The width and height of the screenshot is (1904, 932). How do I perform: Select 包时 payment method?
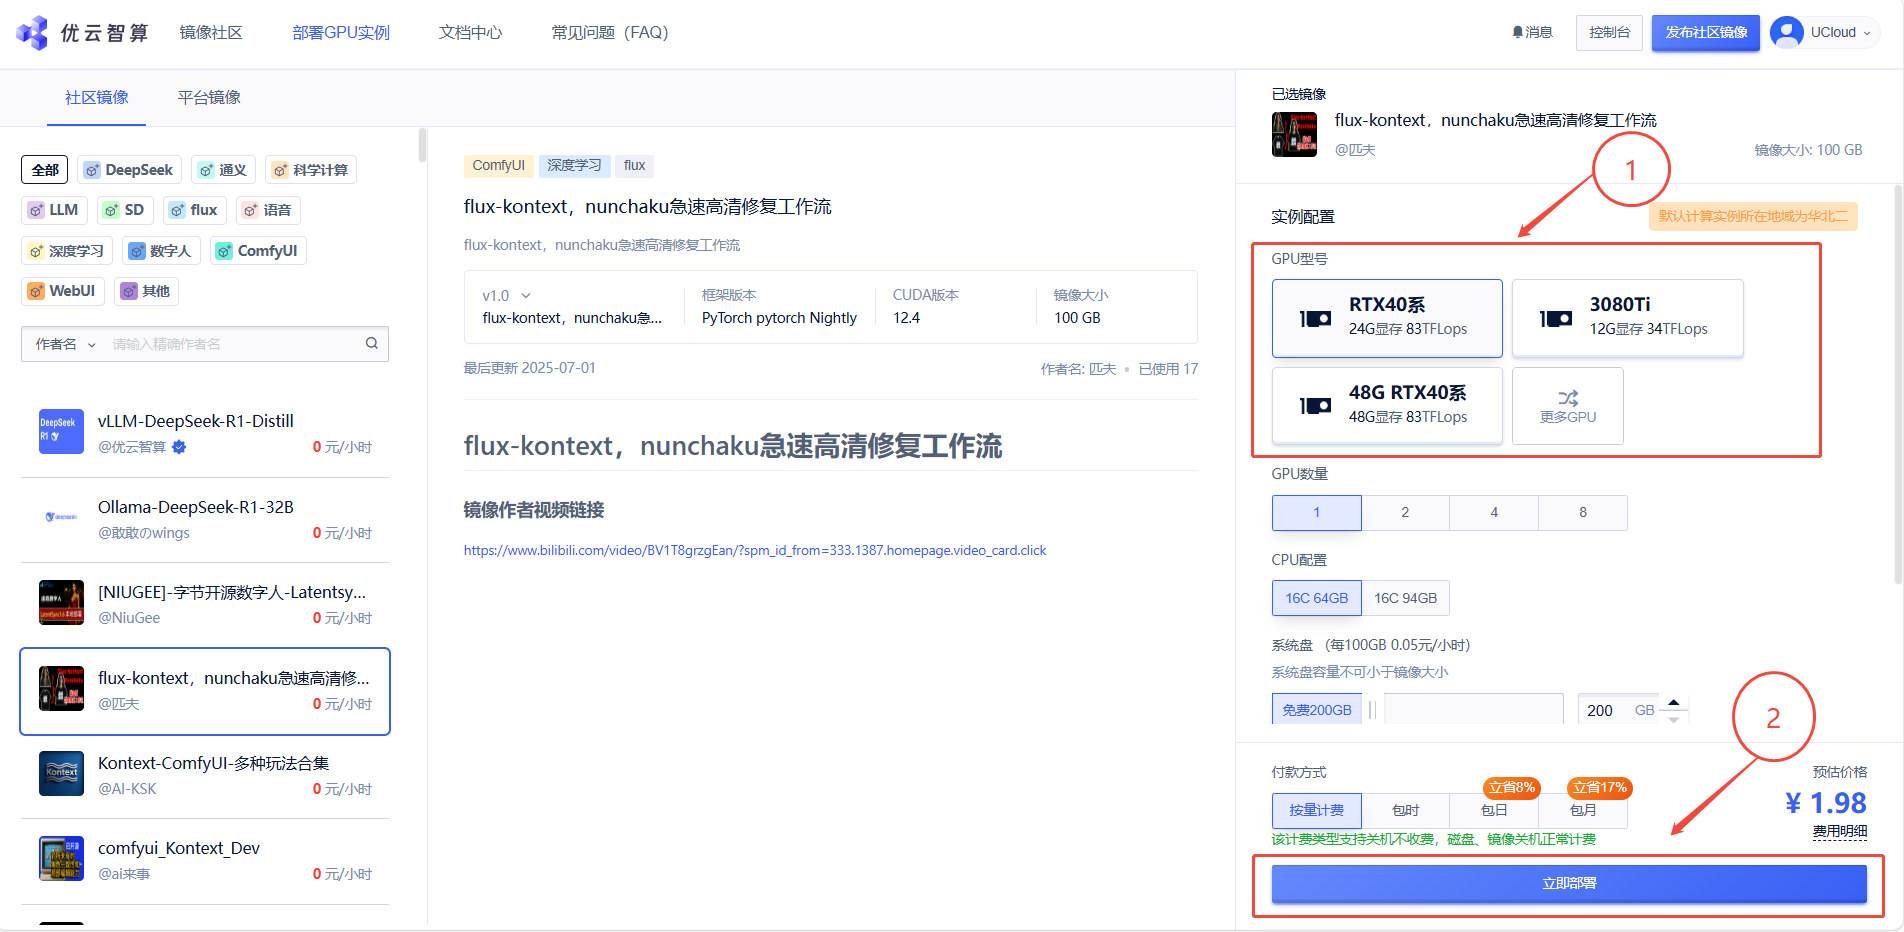1406,810
